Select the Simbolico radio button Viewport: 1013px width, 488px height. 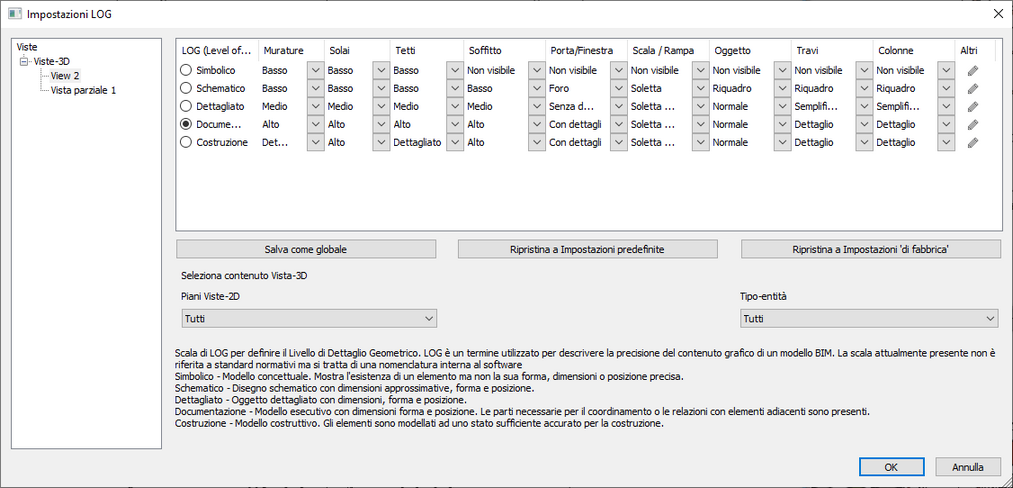(186, 70)
